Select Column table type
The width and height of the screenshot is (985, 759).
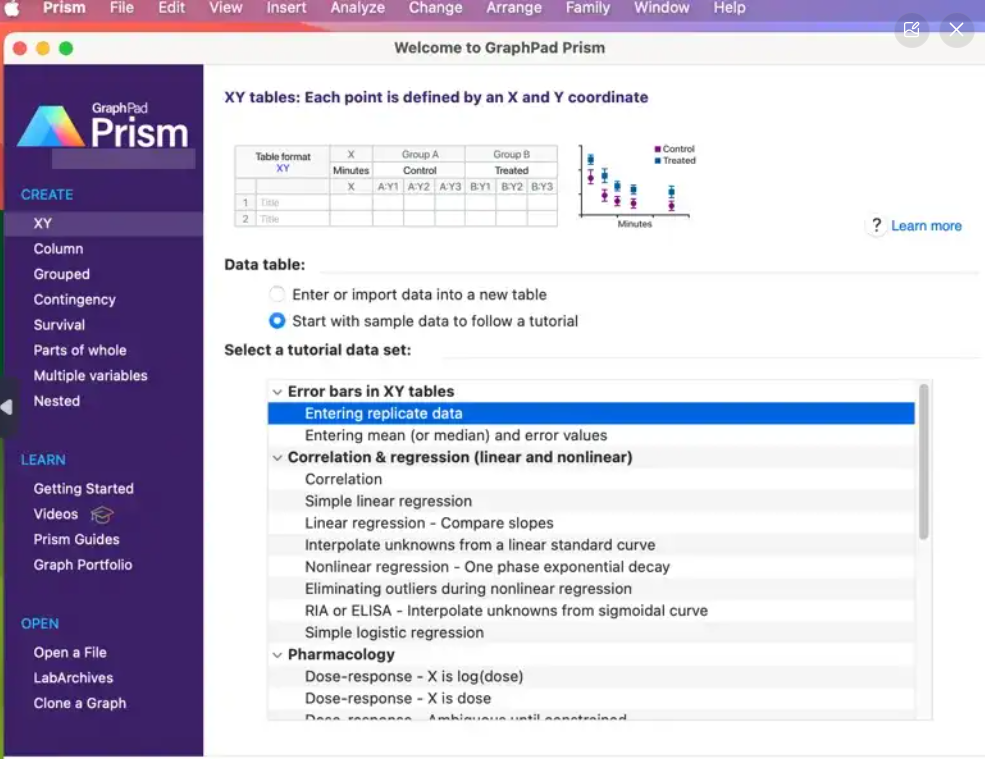(x=58, y=249)
